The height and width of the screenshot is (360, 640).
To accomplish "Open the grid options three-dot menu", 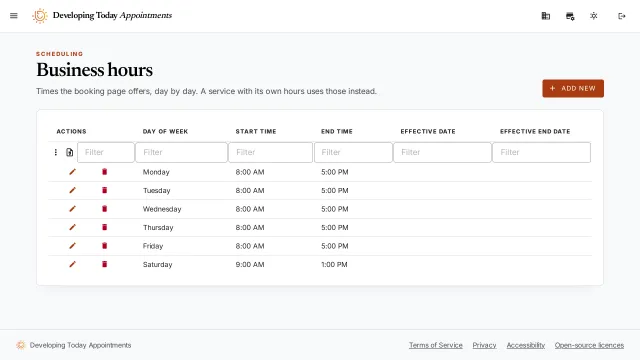I will point(56,152).
